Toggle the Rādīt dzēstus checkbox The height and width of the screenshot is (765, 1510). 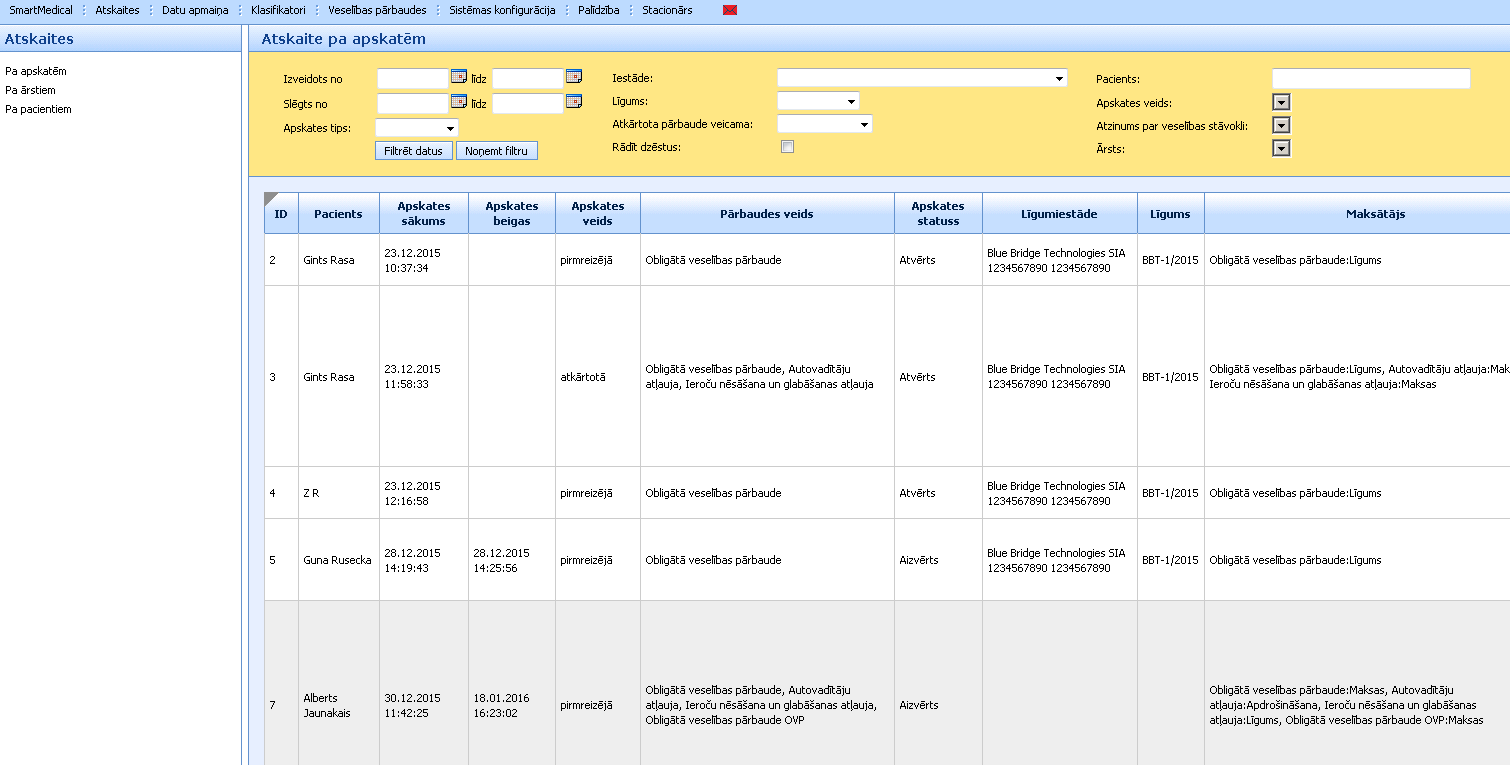point(787,147)
